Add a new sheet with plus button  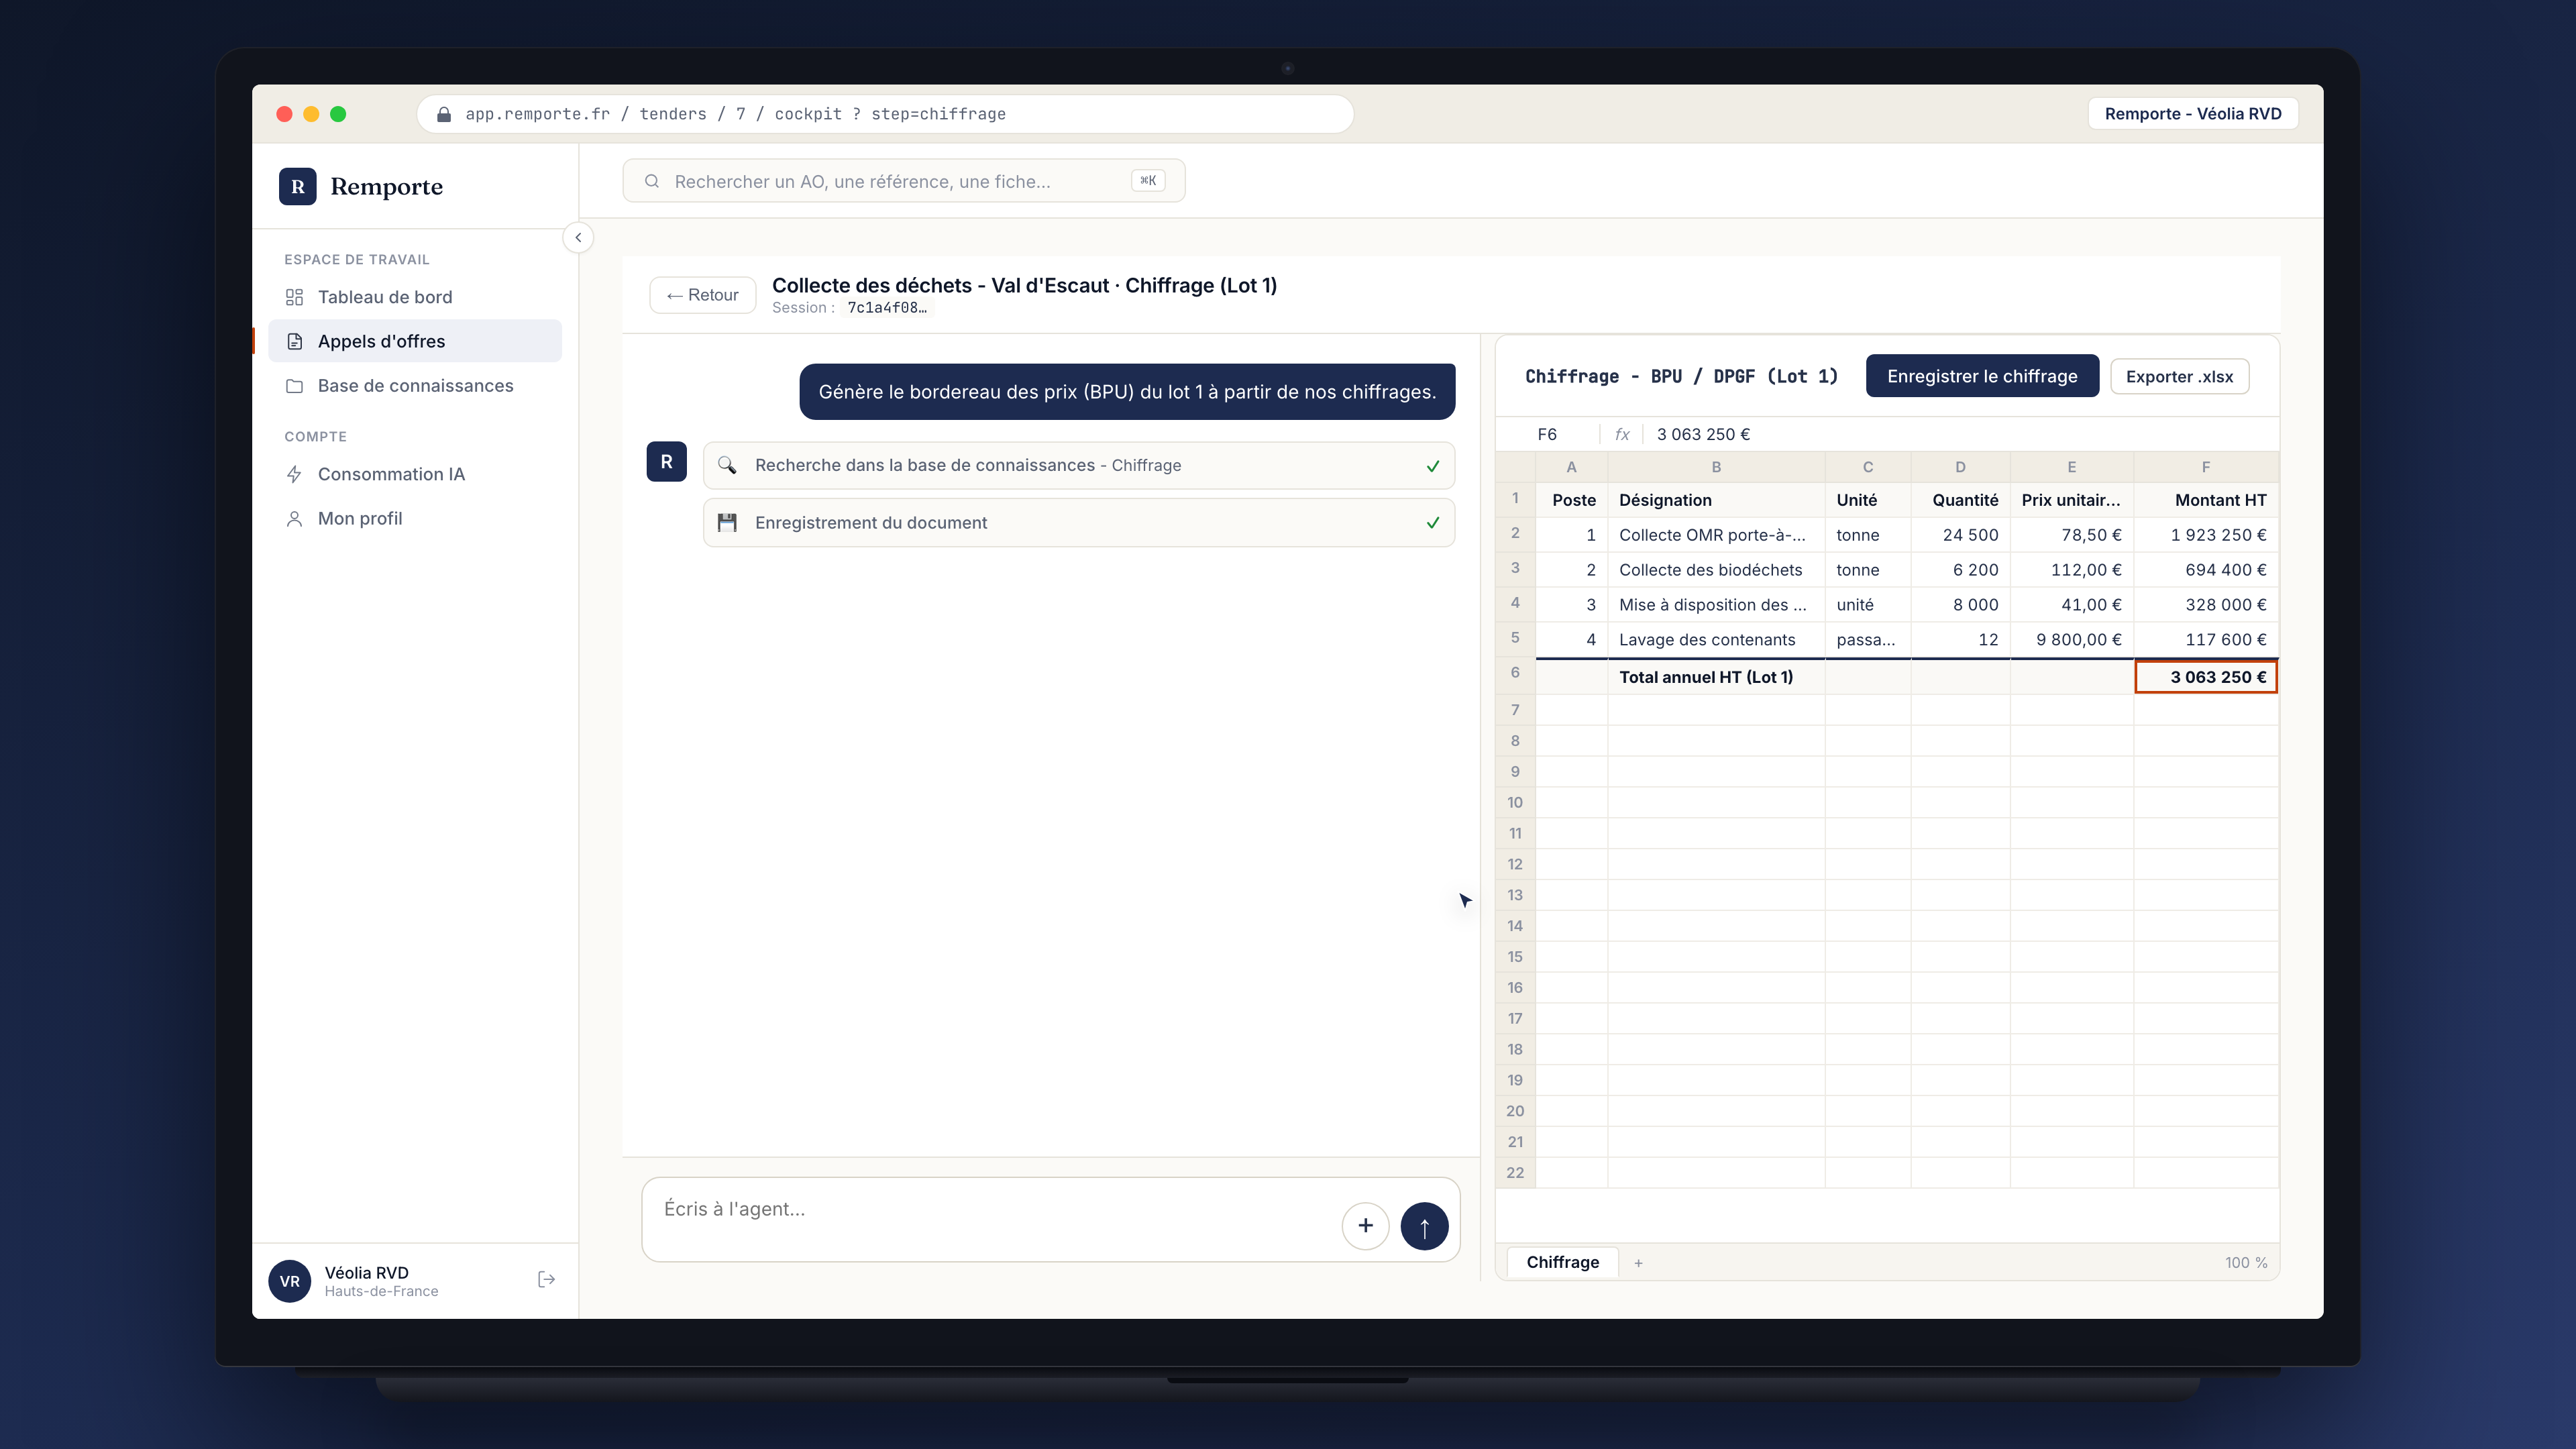coord(1638,1263)
